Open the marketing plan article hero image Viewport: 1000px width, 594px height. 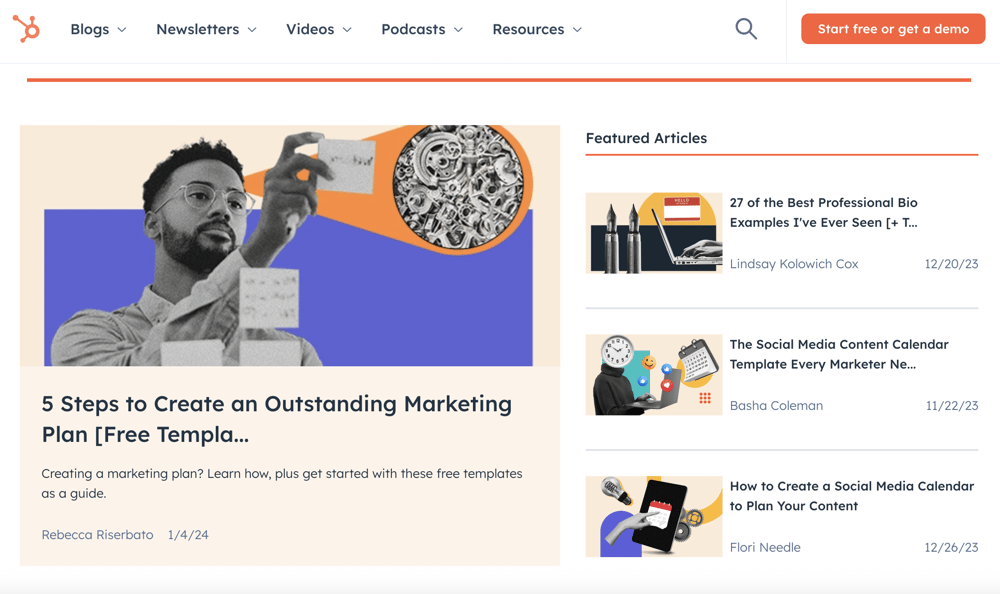[x=290, y=245]
